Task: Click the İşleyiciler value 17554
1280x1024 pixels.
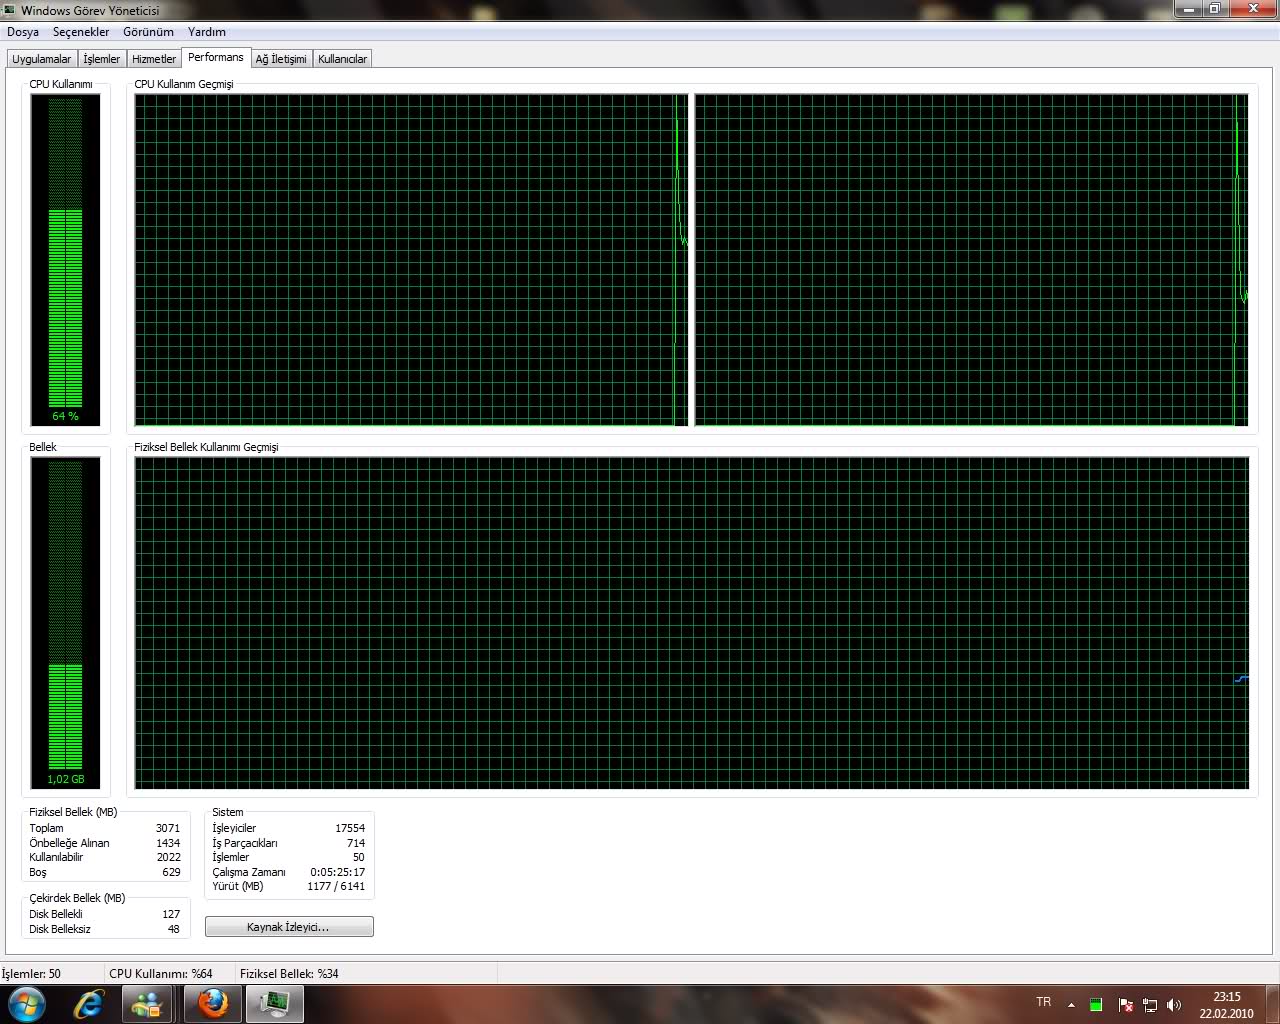Action: point(350,828)
